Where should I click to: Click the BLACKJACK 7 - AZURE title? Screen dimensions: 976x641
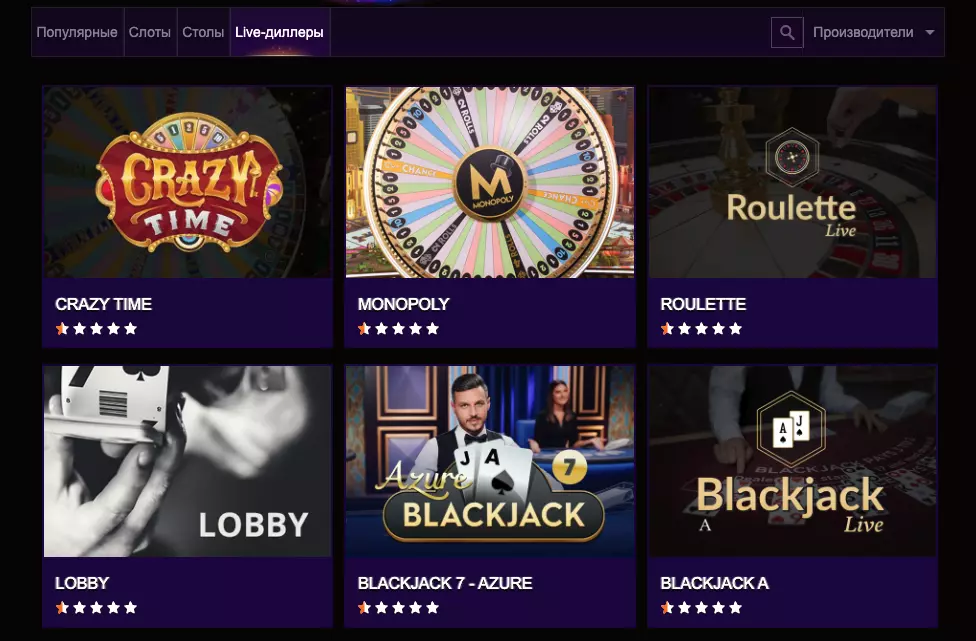[x=445, y=583]
